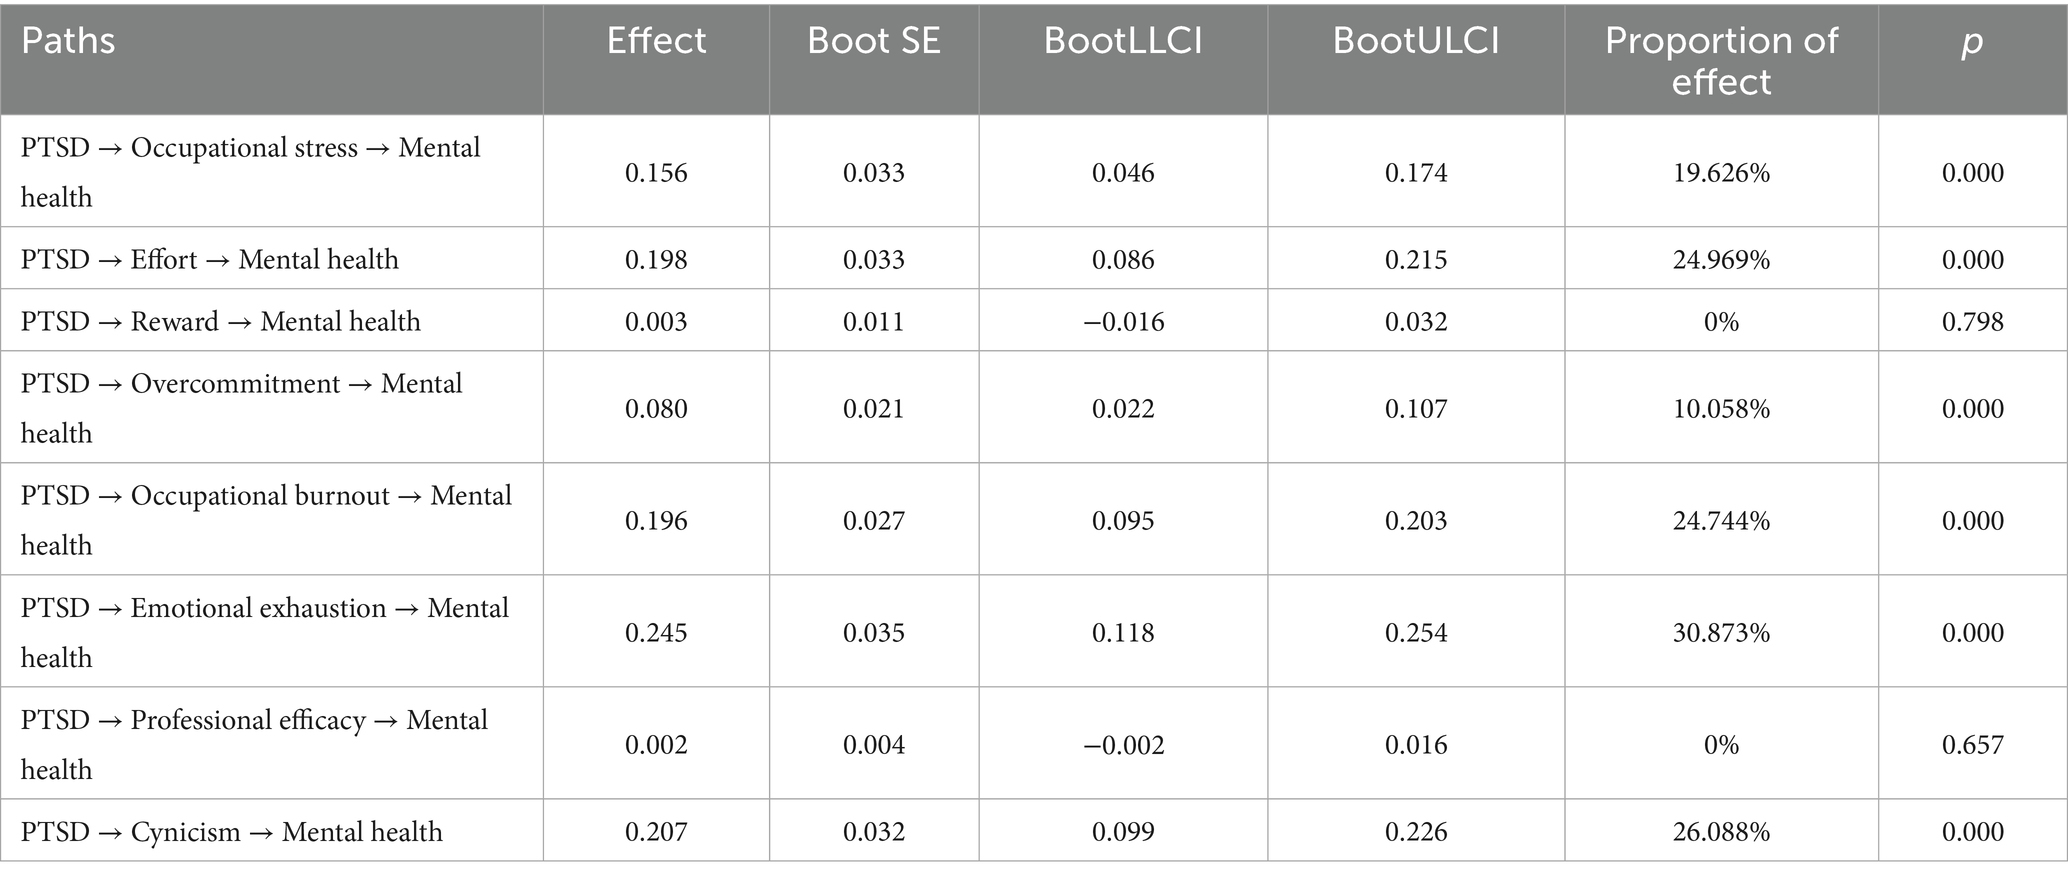The width and height of the screenshot is (2068, 879).
Task: Select the PTSD → Reward path cell
Action: tap(221, 322)
